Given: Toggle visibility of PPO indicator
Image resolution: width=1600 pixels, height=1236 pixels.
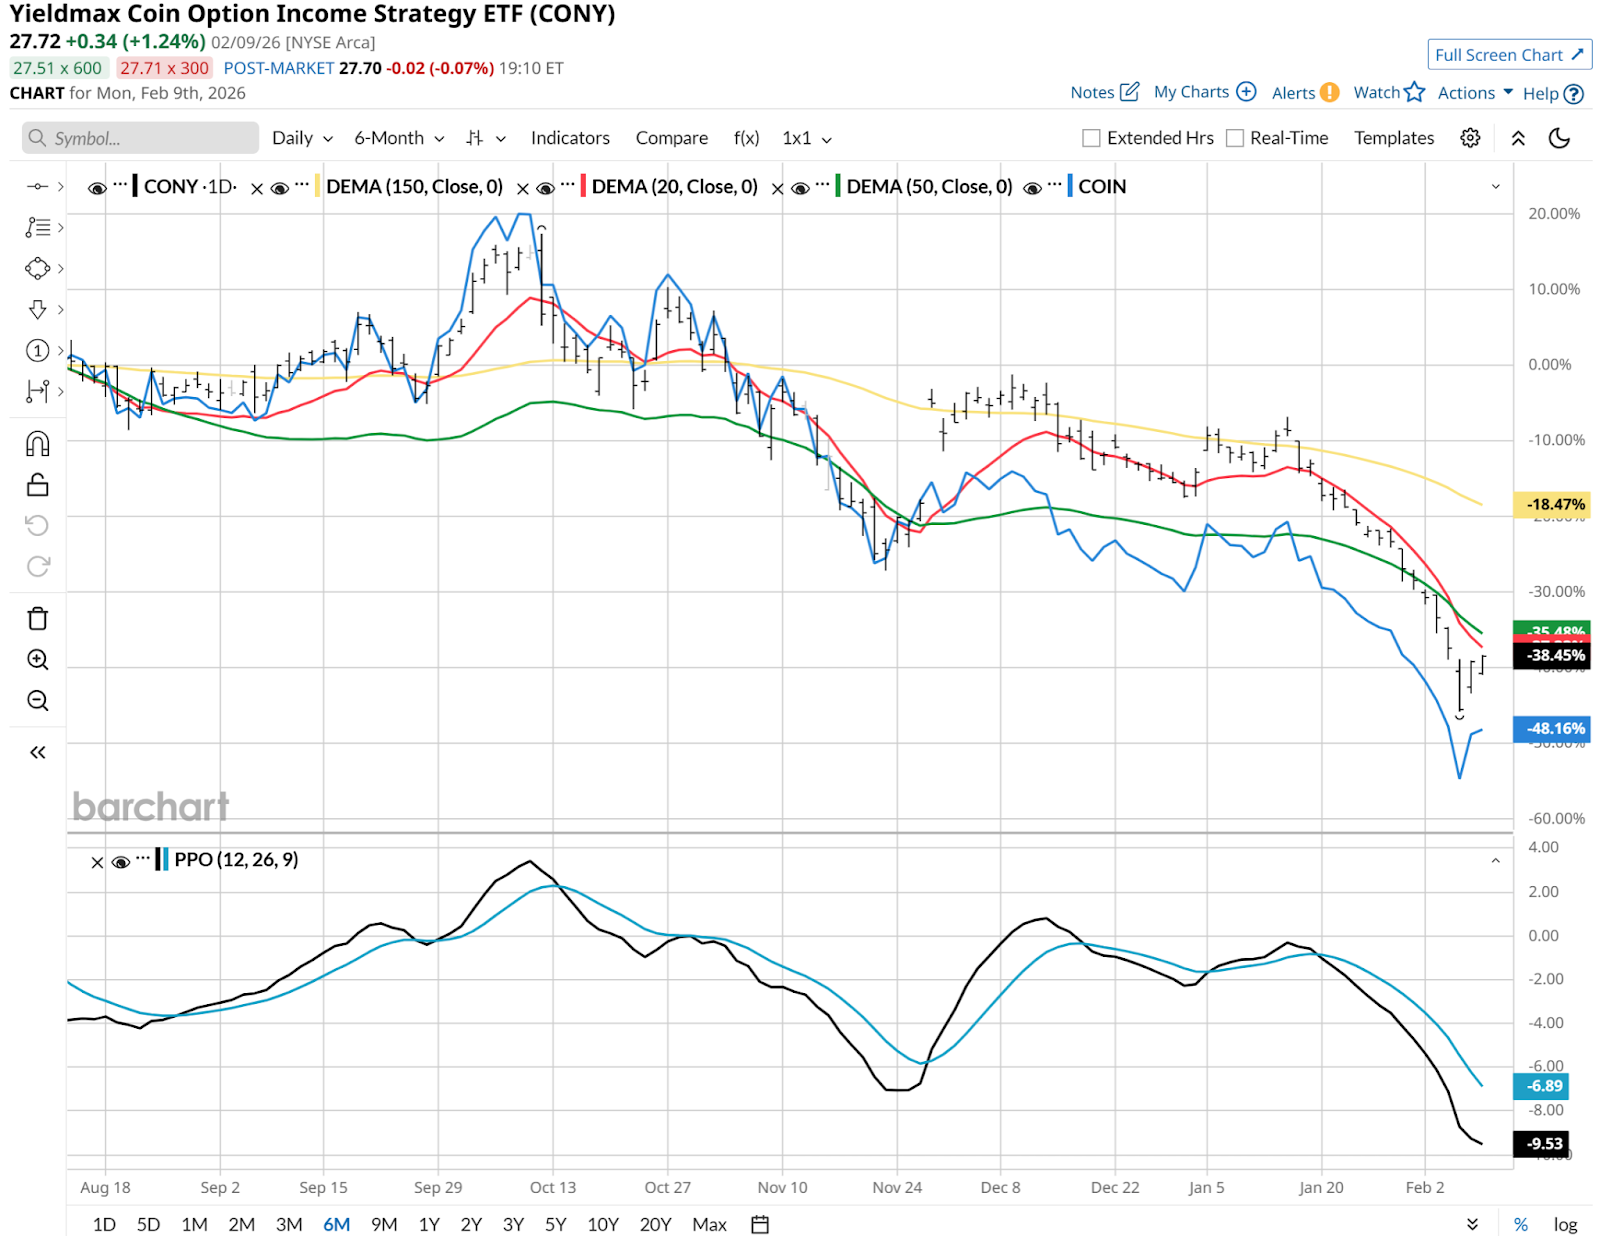Looking at the screenshot, I should coord(121,861).
